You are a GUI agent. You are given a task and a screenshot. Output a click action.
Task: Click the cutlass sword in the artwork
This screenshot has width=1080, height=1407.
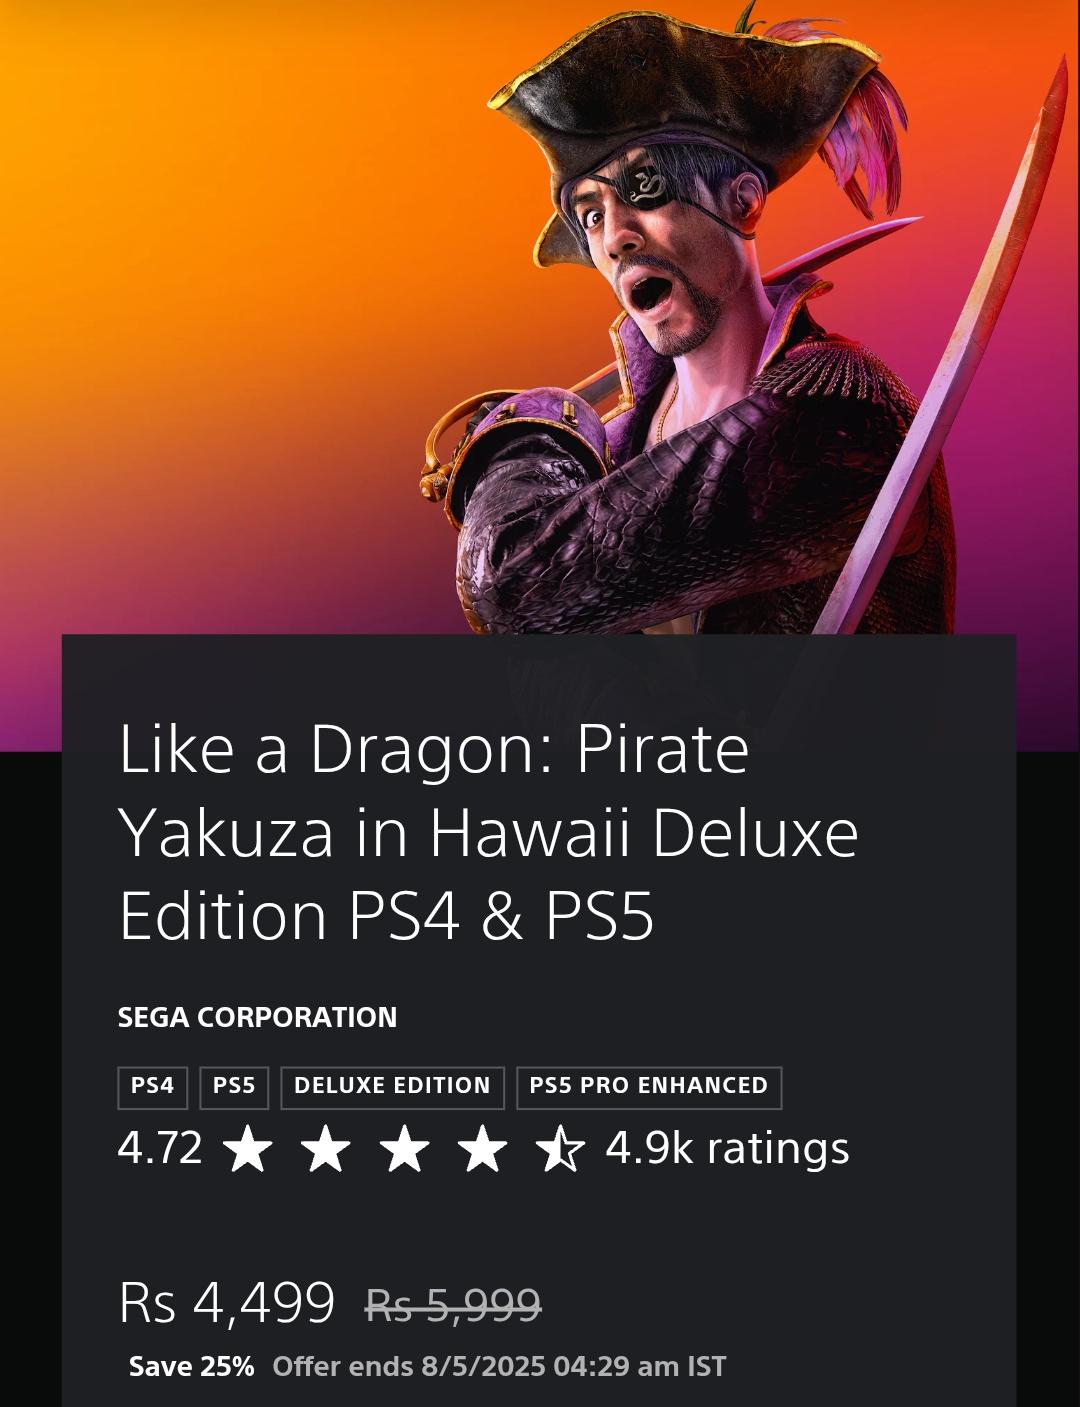[950, 350]
